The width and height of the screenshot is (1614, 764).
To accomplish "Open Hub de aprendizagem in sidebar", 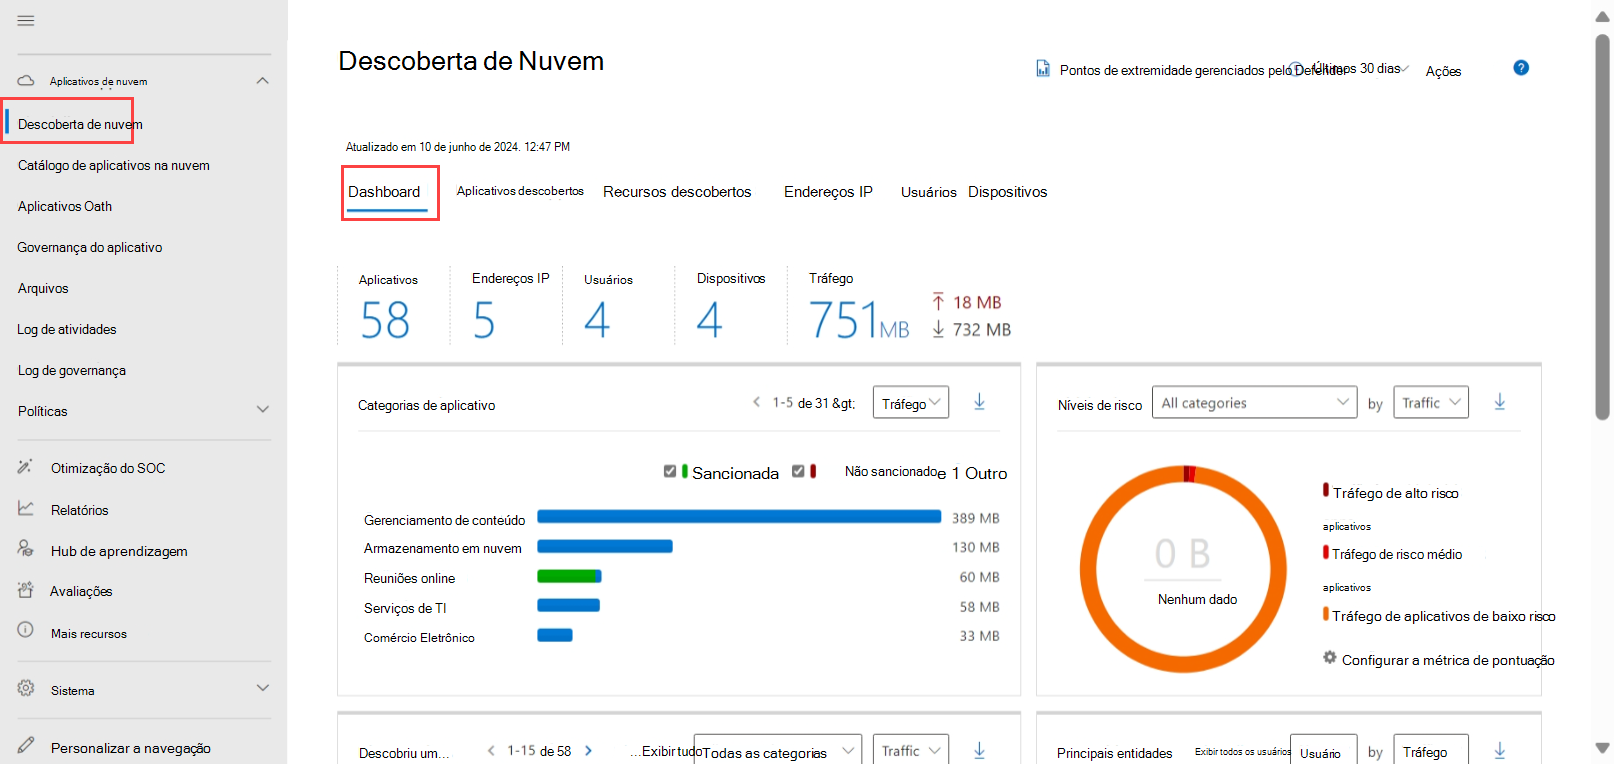I will coord(118,551).
